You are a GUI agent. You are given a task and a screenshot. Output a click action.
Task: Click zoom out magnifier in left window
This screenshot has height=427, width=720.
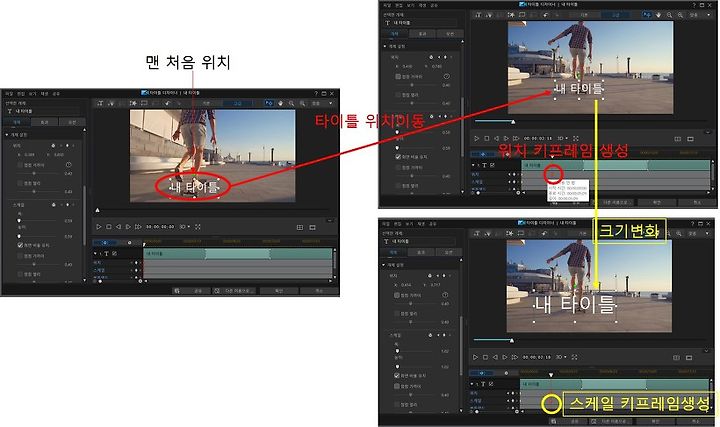coord(291,103)
